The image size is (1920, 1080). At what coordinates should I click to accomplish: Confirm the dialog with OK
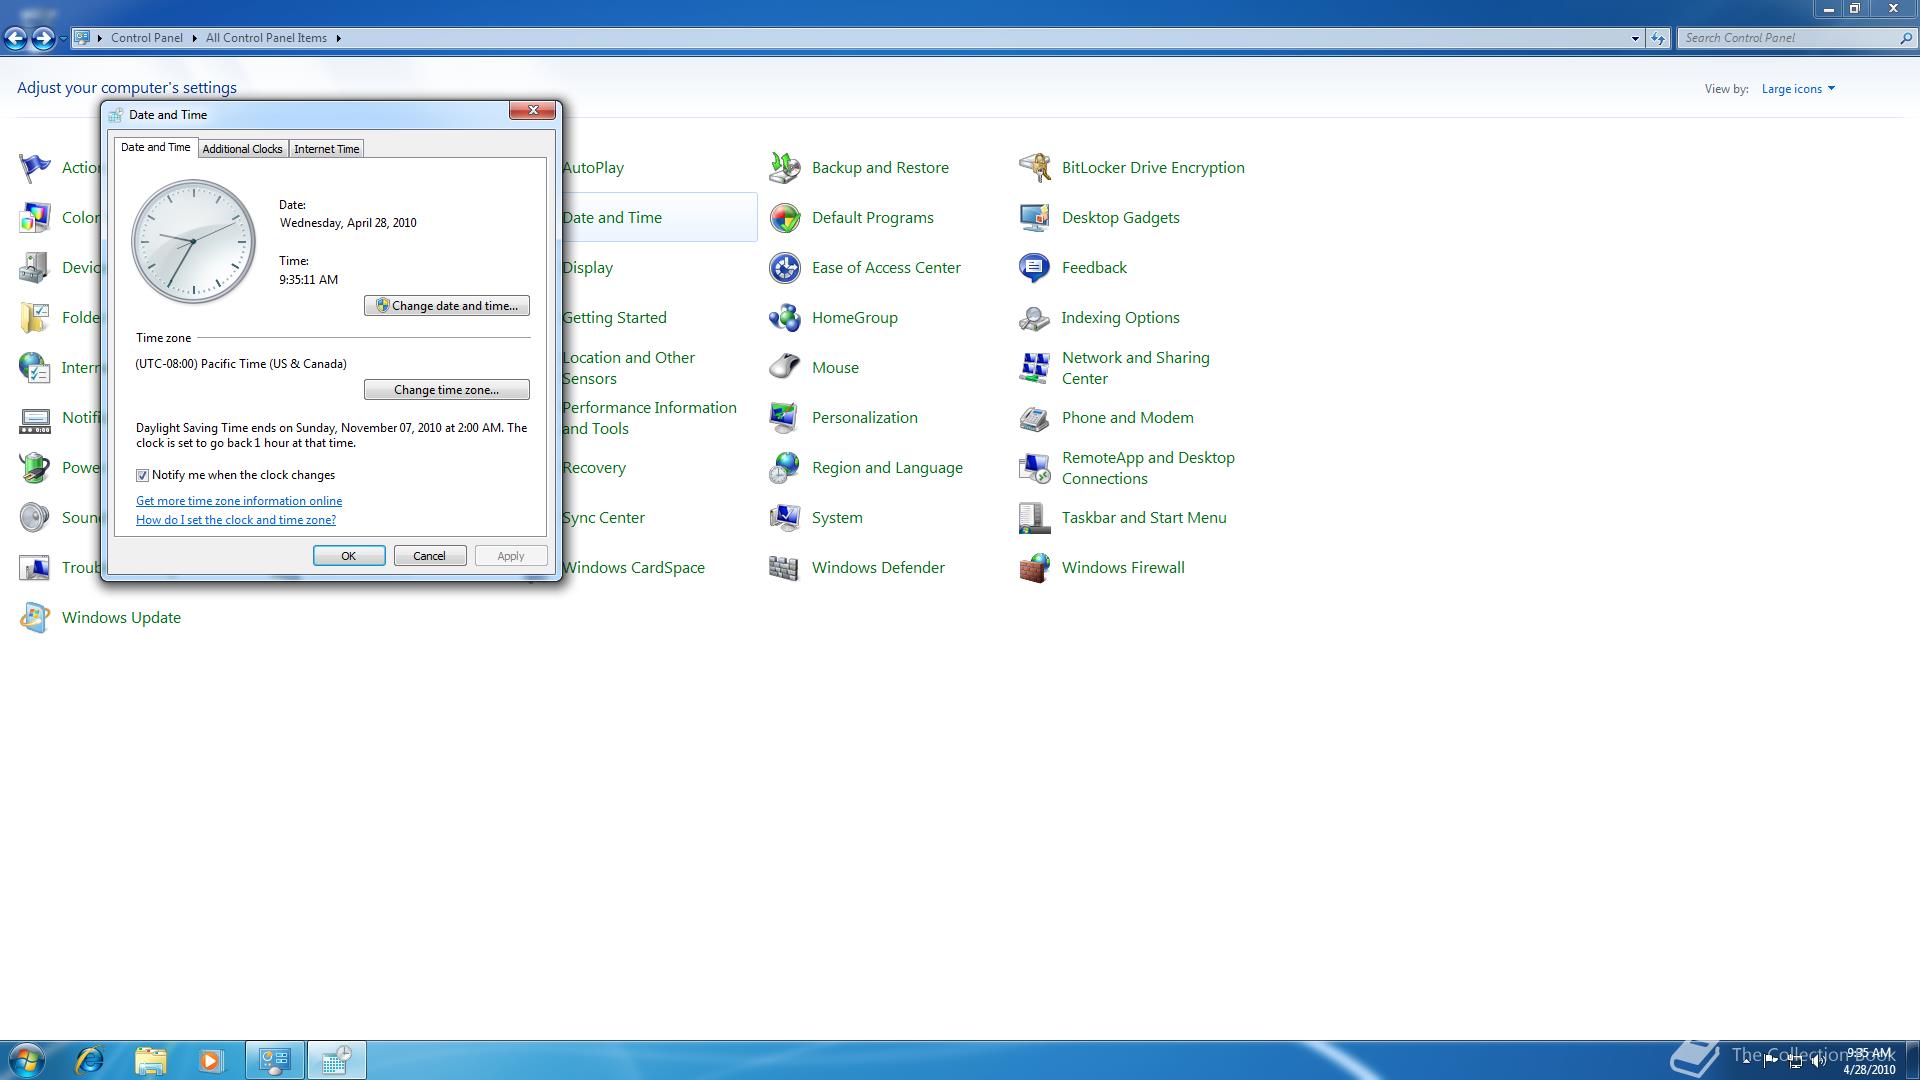(x=349, y=556)
